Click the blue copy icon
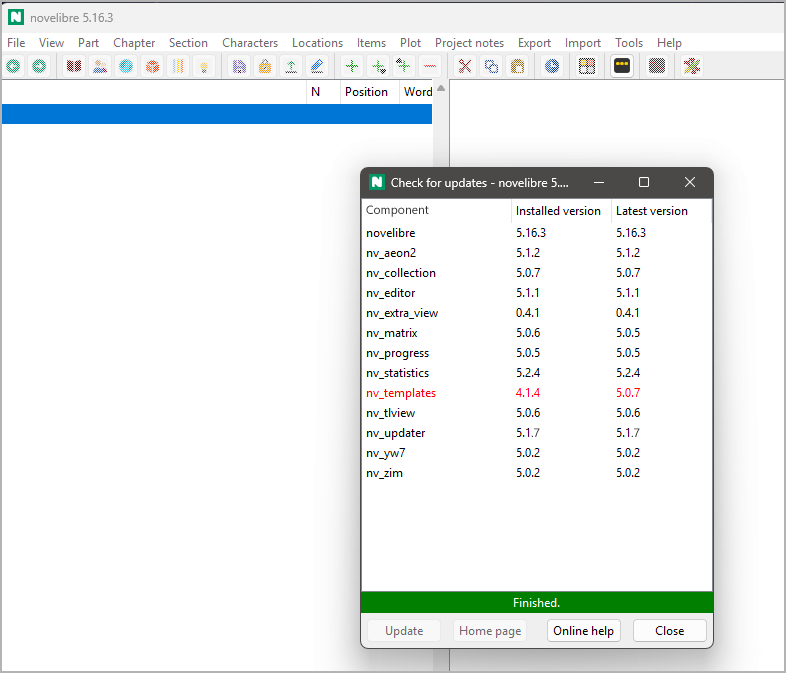 point(491,66)
